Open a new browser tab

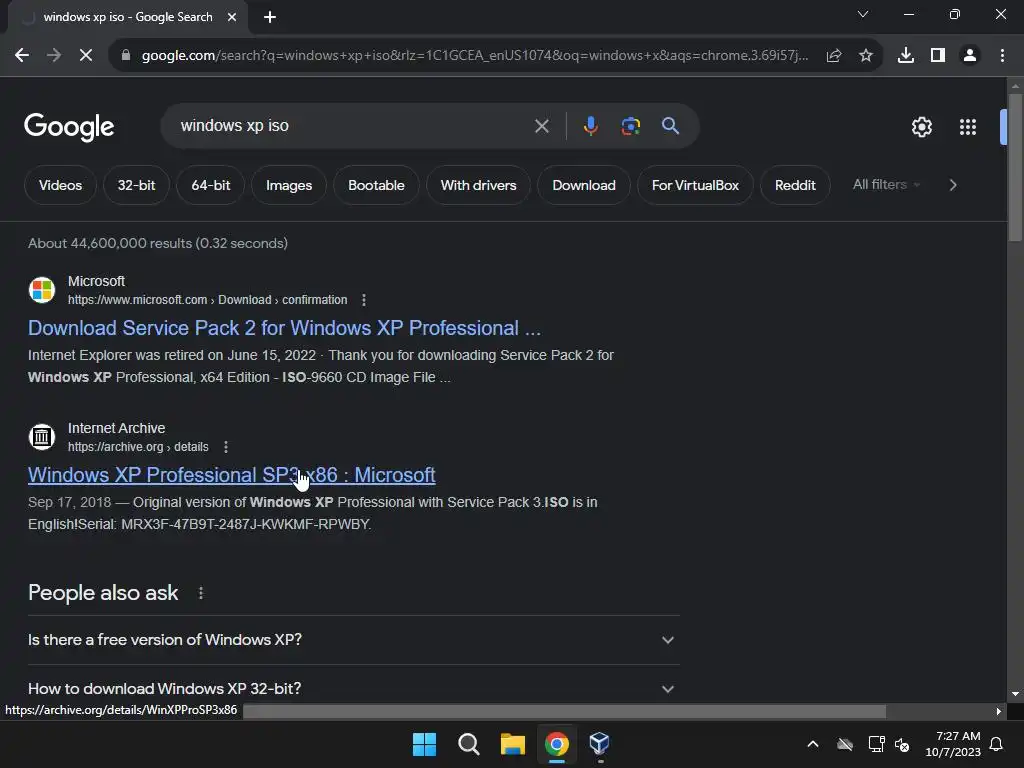(x=270, y=17)
